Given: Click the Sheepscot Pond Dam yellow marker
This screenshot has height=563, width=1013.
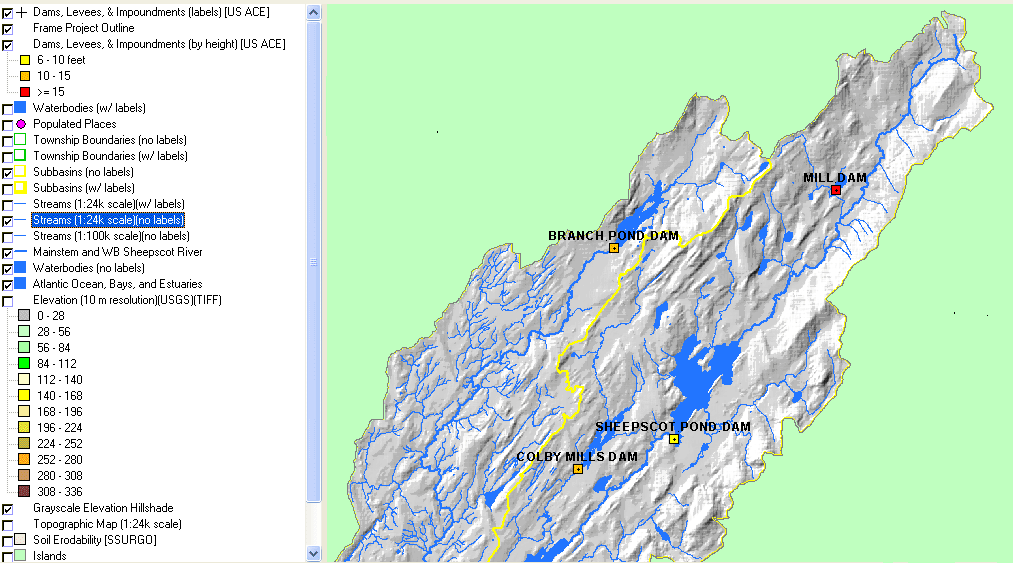Looking at the screenshot, I should click(x=674, y=439).
